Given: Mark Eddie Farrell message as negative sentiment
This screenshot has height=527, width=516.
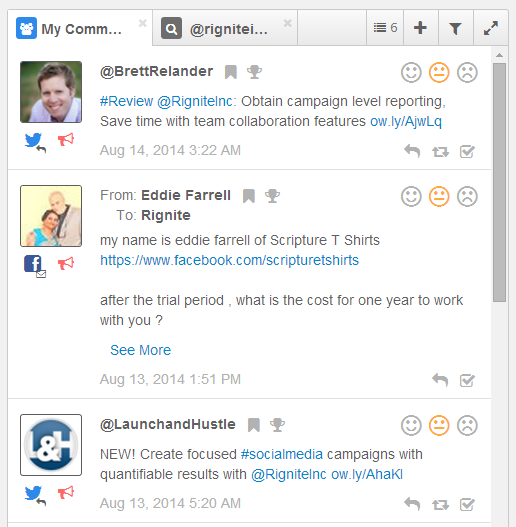Looking at the screenshot, I should (467, 196).
